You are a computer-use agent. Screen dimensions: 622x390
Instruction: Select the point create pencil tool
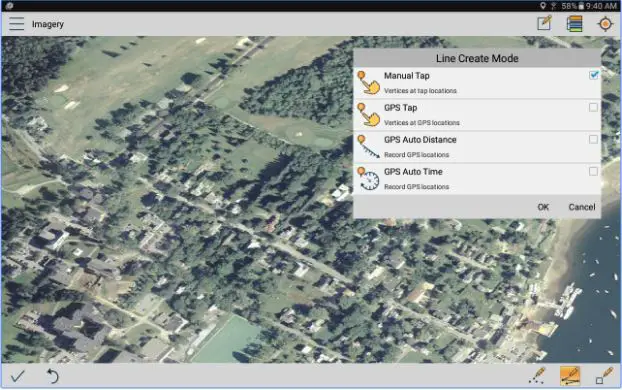tap(537, 375)
